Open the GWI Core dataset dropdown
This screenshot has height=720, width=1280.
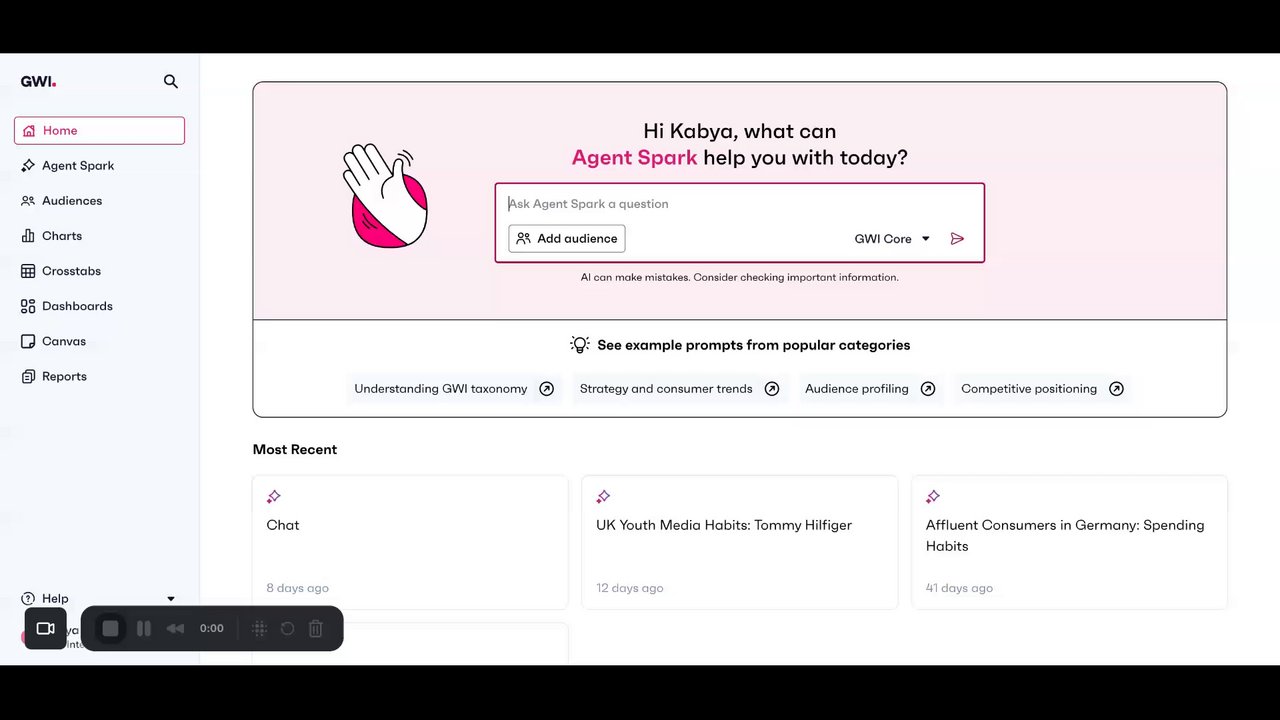[892, 239]
